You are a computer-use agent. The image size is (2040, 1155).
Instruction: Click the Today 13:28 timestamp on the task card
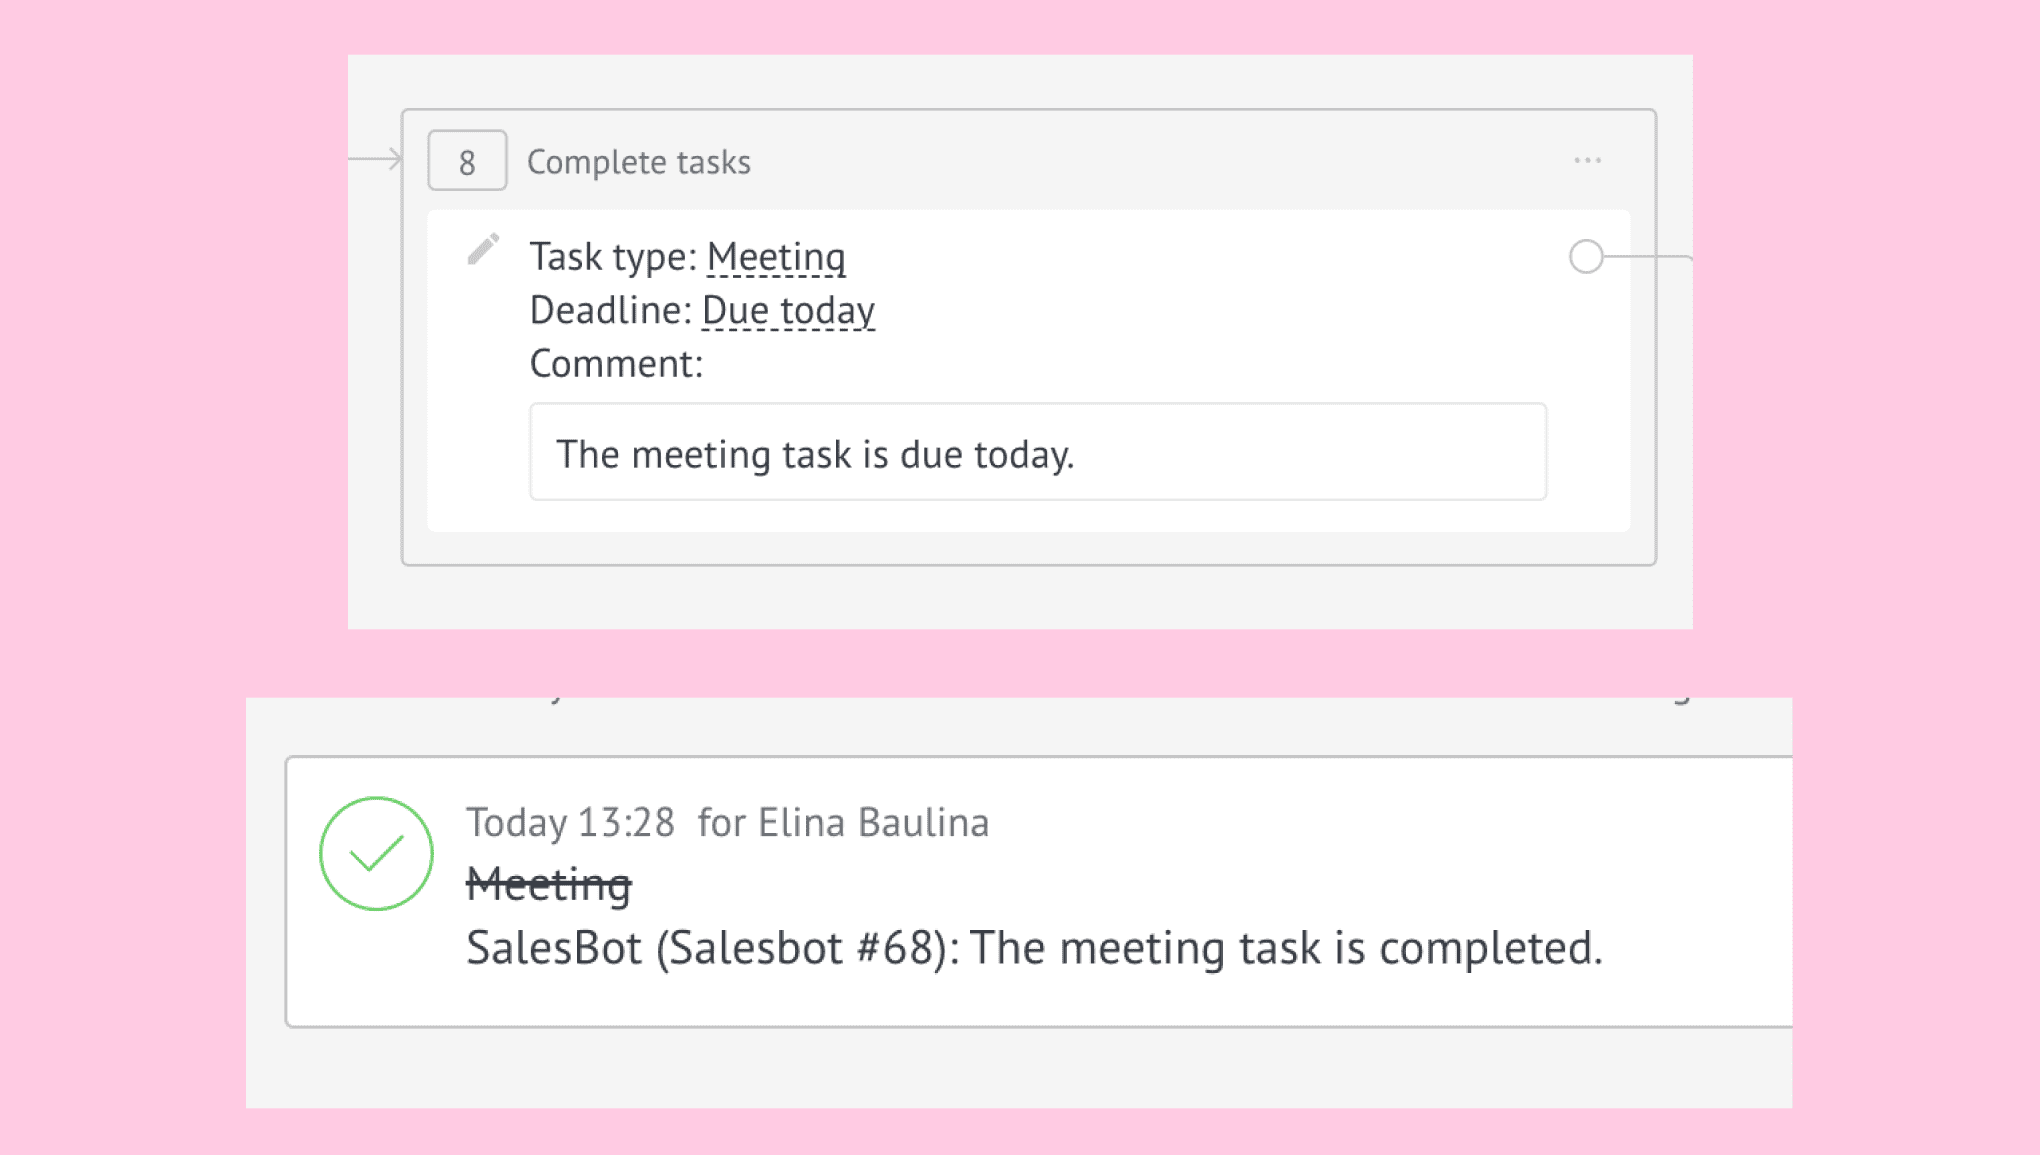click(571, 822)
